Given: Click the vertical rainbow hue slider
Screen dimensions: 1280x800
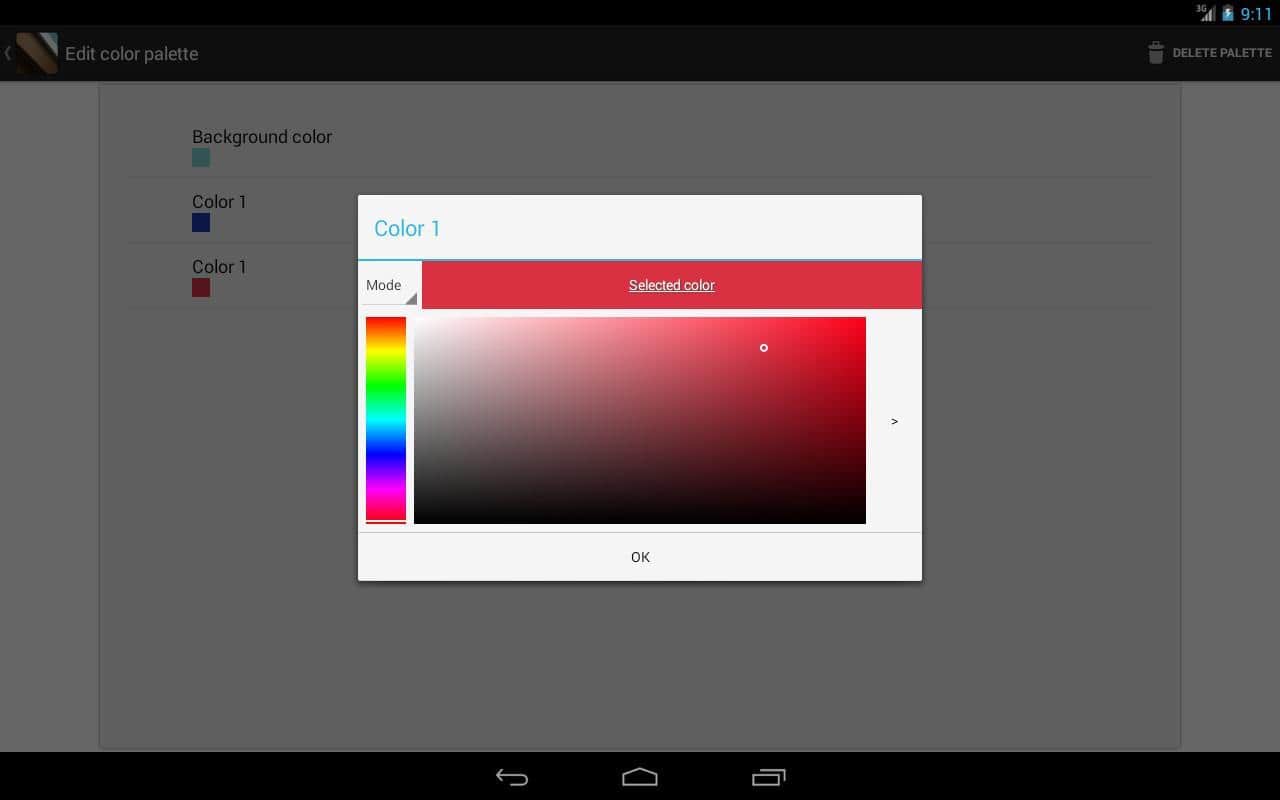Looking at the screenshot, I should 386,420.
